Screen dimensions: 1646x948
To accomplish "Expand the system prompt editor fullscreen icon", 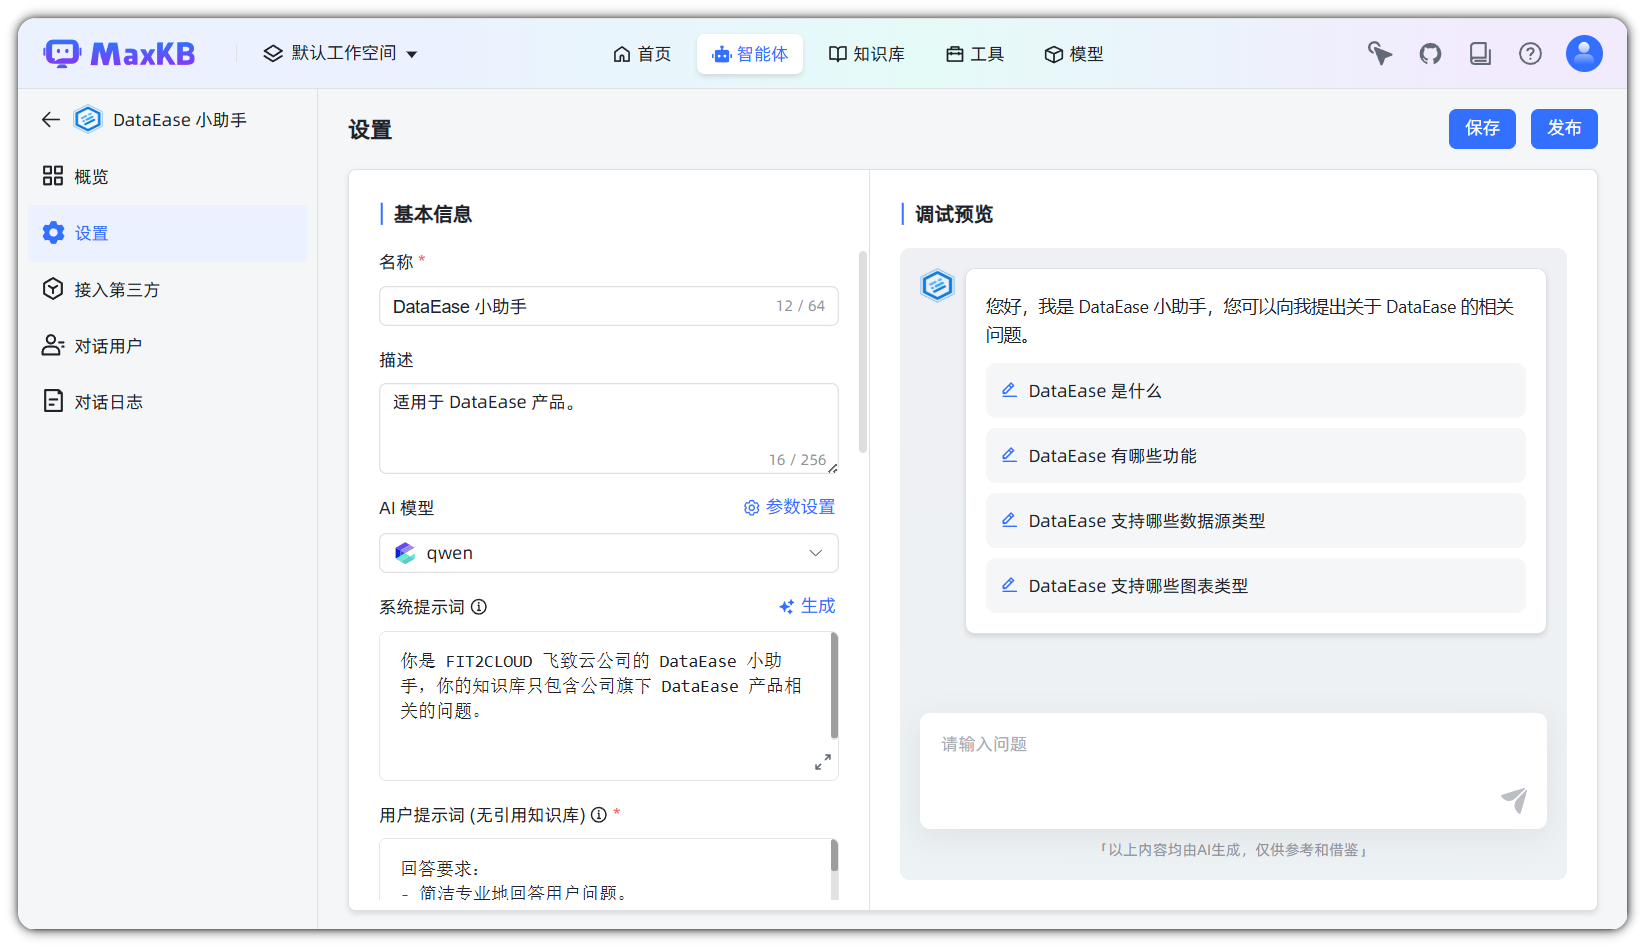I will coord(823,762).
